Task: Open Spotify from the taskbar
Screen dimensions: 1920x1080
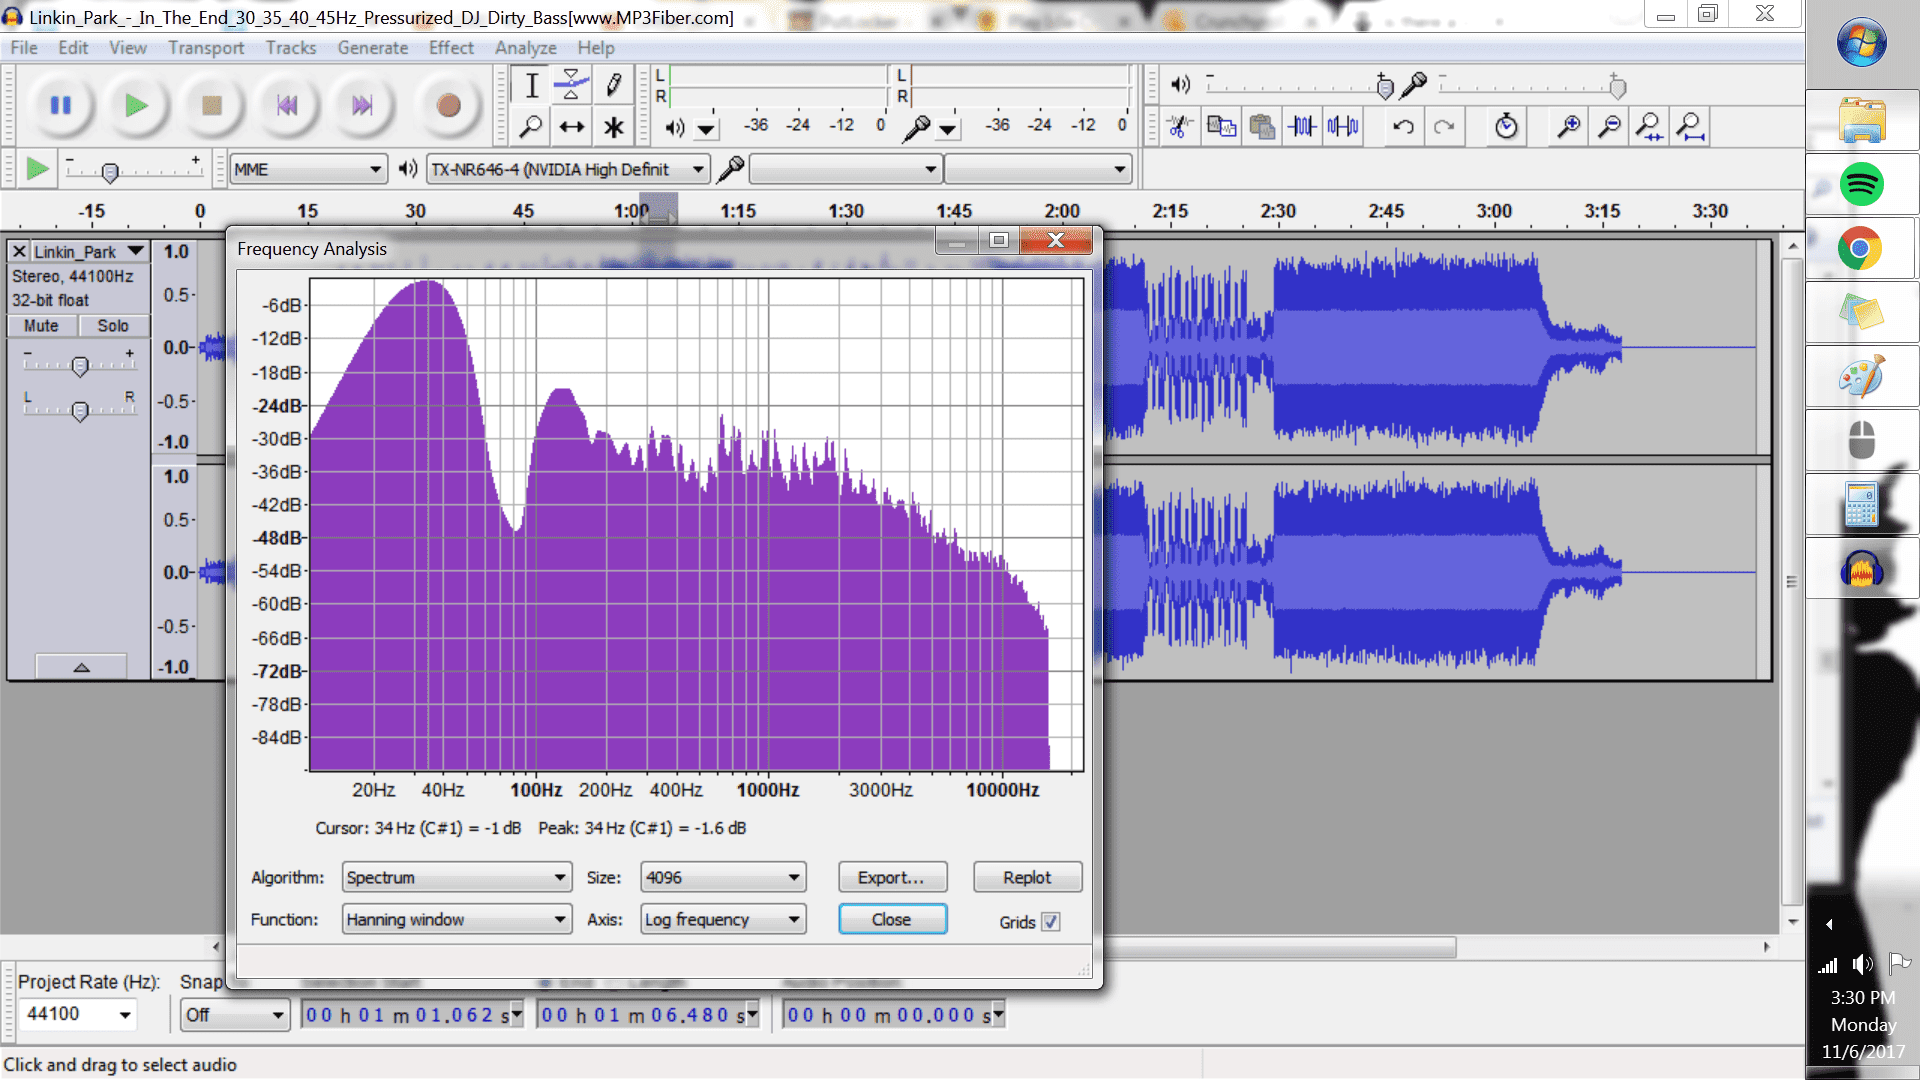Action: coord(1861,184)
